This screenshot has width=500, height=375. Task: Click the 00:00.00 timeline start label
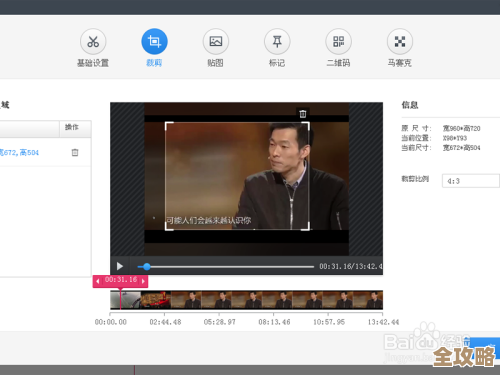(x=111, y=322)
